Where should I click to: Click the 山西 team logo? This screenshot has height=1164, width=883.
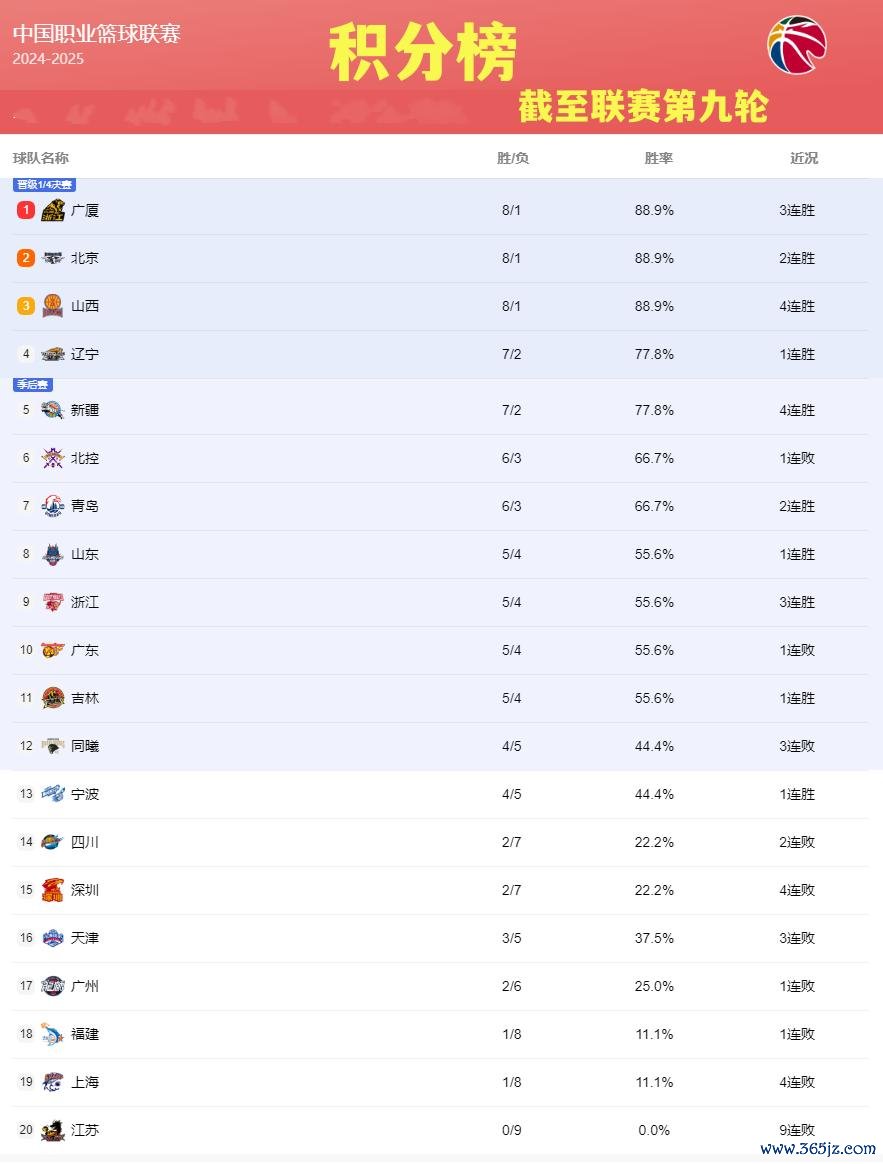(x=53, y=306)
